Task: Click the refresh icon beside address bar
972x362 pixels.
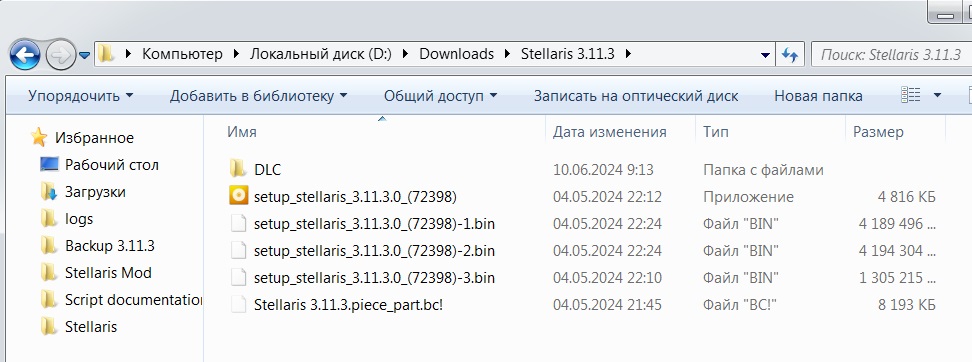Action: click(x=789, y=55)
